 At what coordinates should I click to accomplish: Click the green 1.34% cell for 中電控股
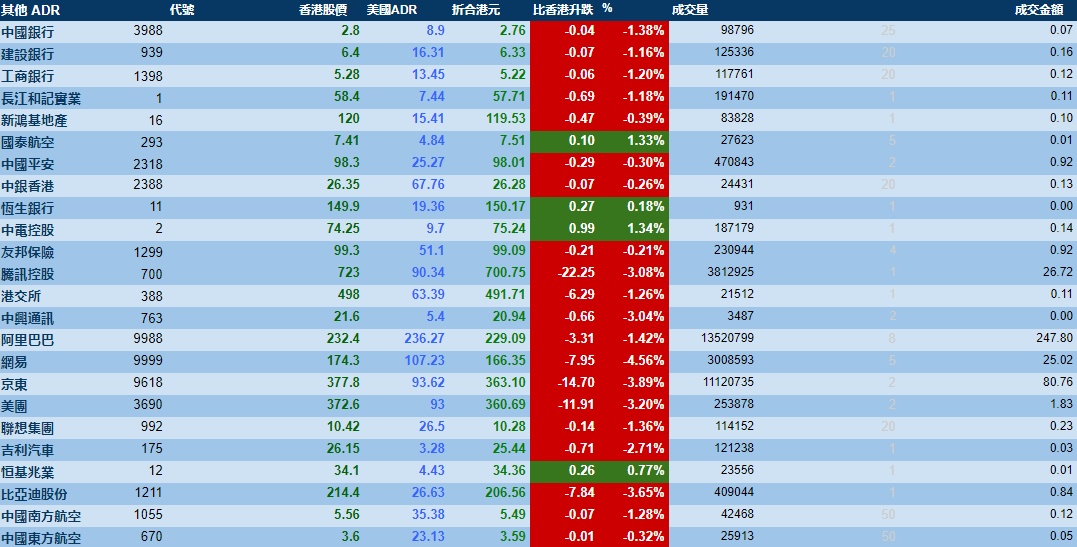tap(642, 229)
